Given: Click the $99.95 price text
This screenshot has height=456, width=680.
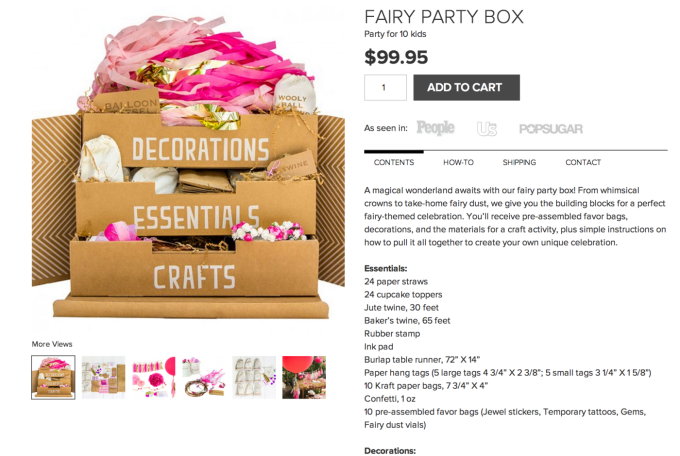Looking at the screenshot, I should click(x=396, y=57).
